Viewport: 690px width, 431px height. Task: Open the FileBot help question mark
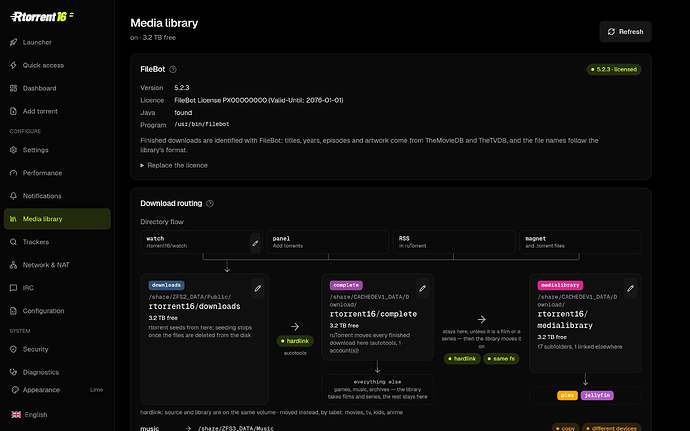pos(173,69)
